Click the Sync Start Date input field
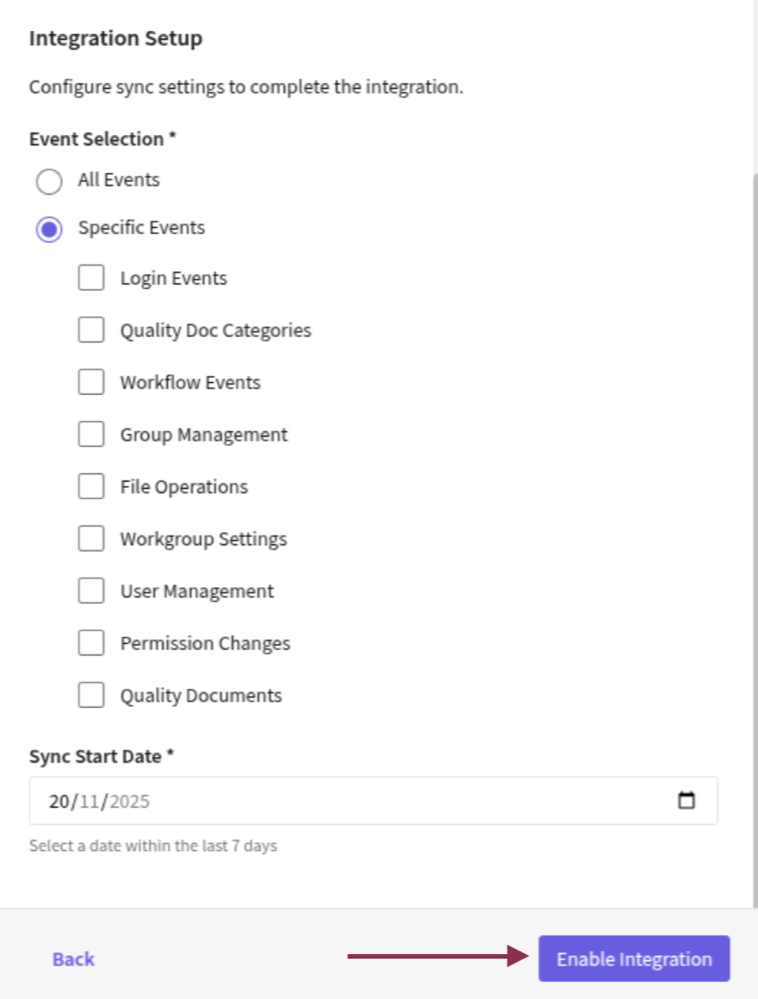Image resolution: width=758 pixels, height=999 pixels. 300,800
